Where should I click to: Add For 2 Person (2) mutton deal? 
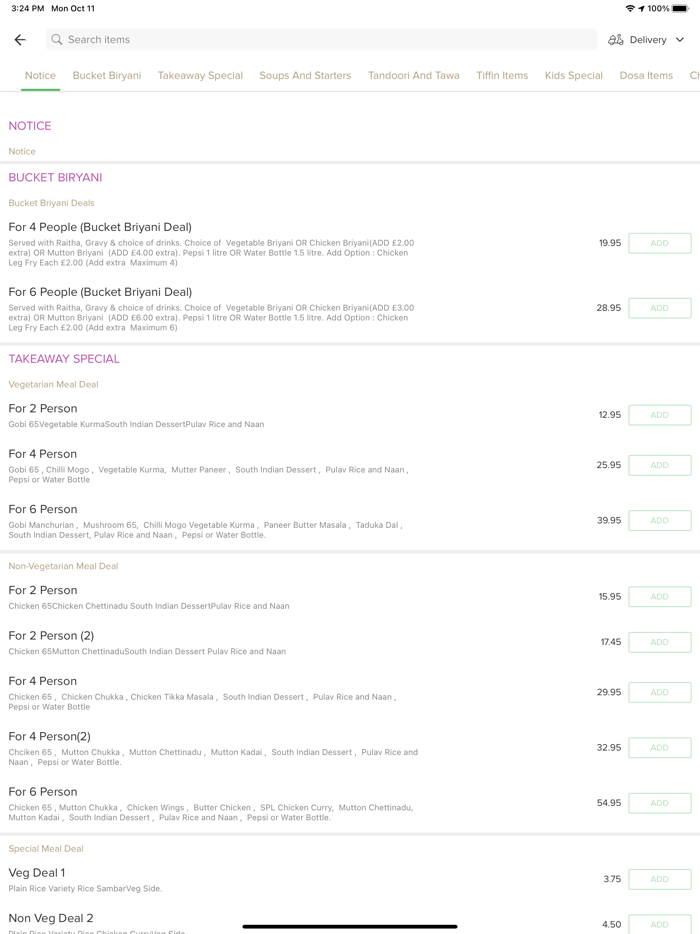tap(659, 642)
